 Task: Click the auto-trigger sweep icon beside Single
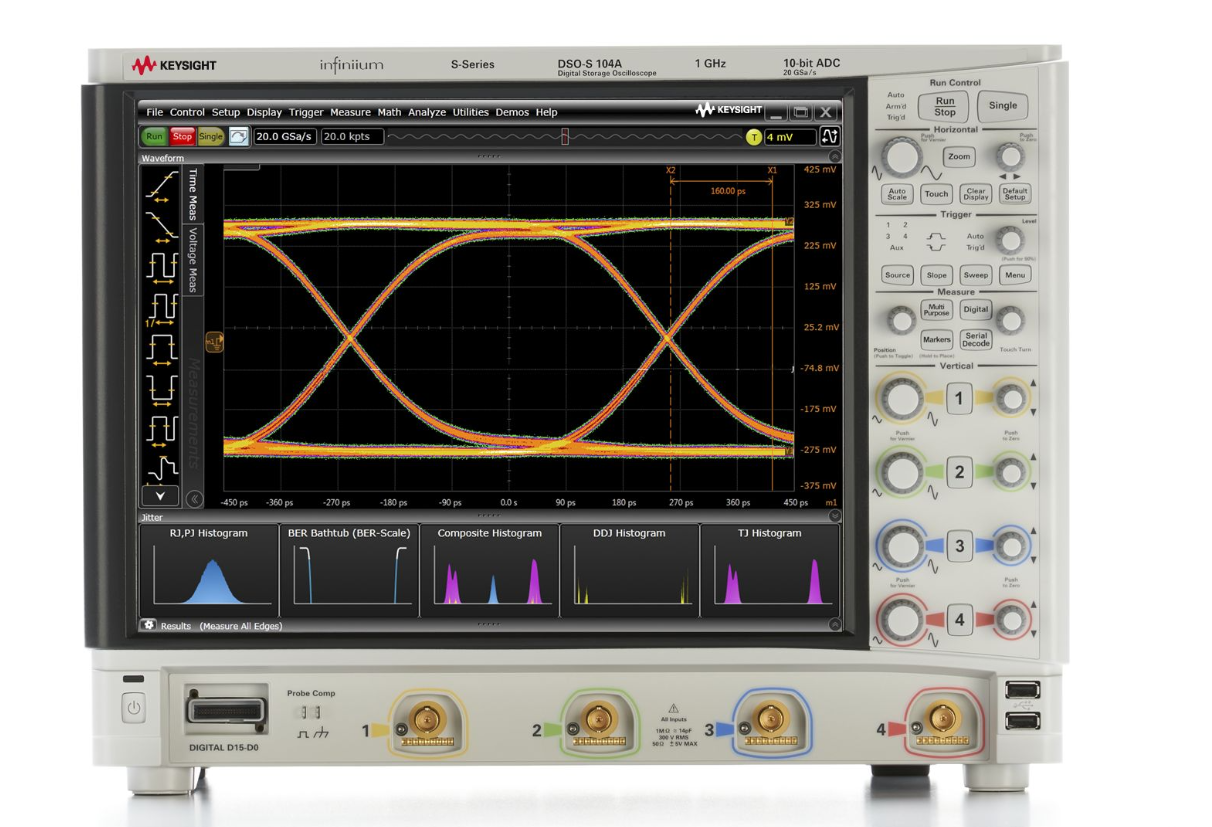point(240,137)
